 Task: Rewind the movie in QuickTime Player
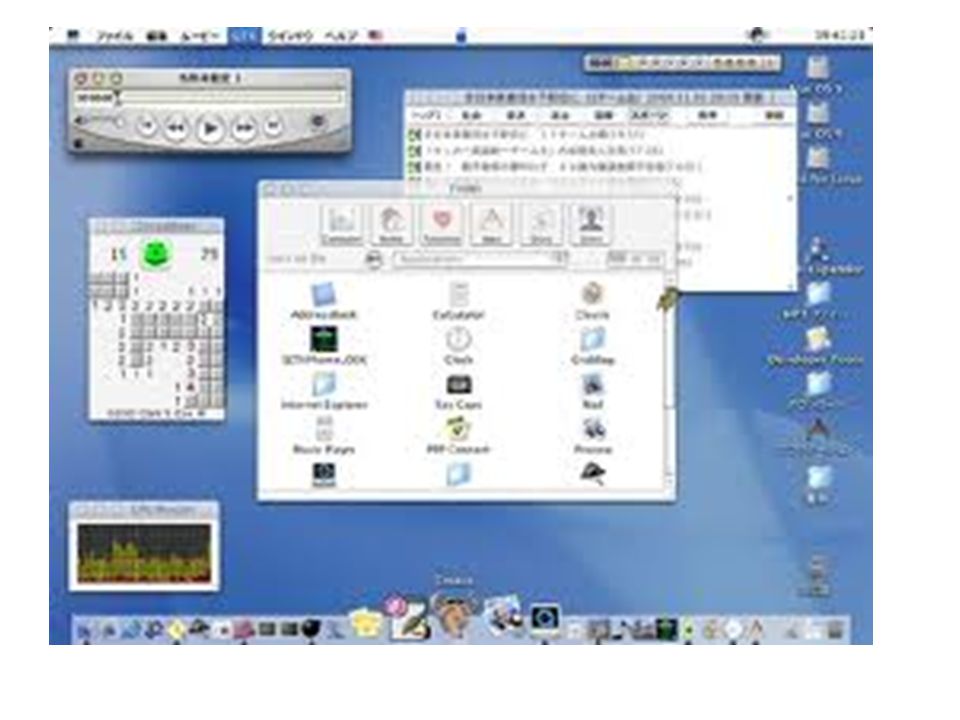176,128
